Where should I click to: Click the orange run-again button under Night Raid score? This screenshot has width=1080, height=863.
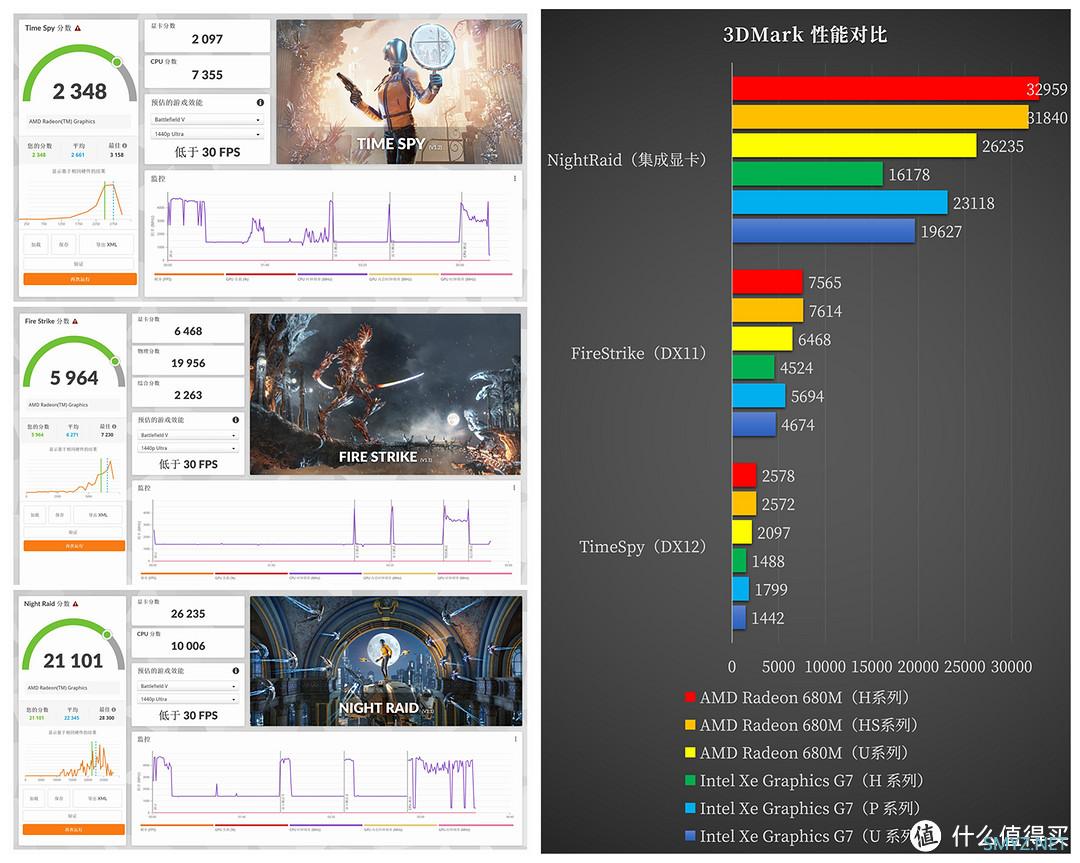[x=74, y=829]
